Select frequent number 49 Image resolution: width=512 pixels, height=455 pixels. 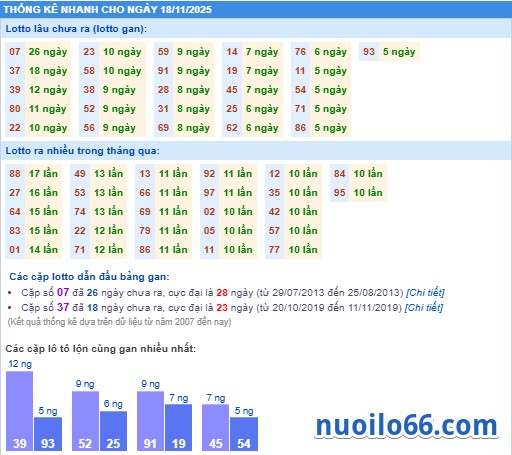80,173
